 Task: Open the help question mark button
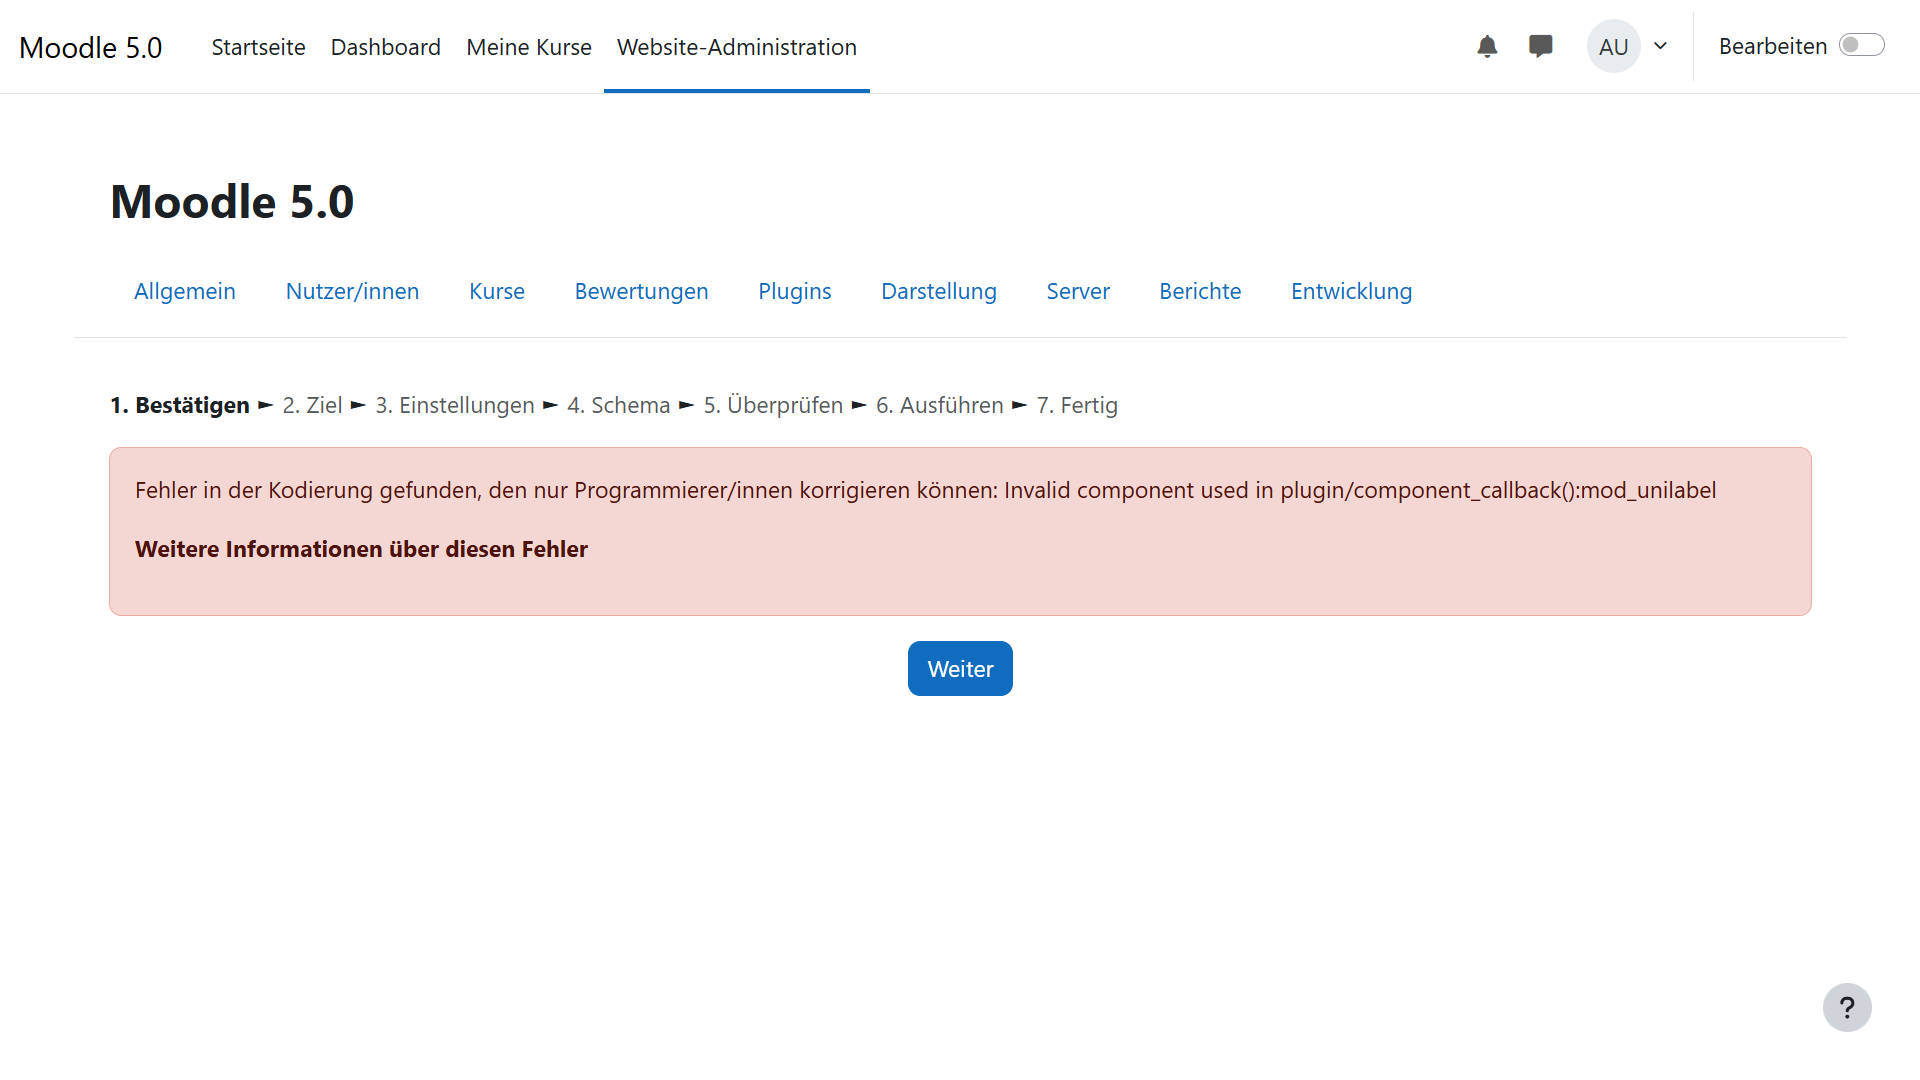click(x=1846, y=1007)
